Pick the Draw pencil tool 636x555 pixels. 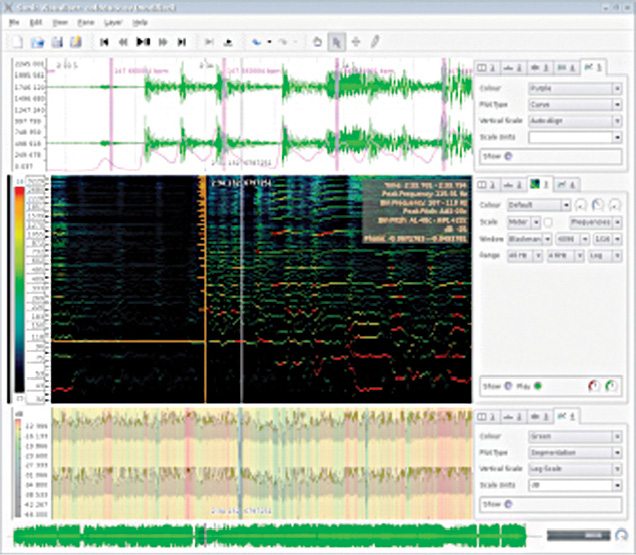tap(375, 42)
